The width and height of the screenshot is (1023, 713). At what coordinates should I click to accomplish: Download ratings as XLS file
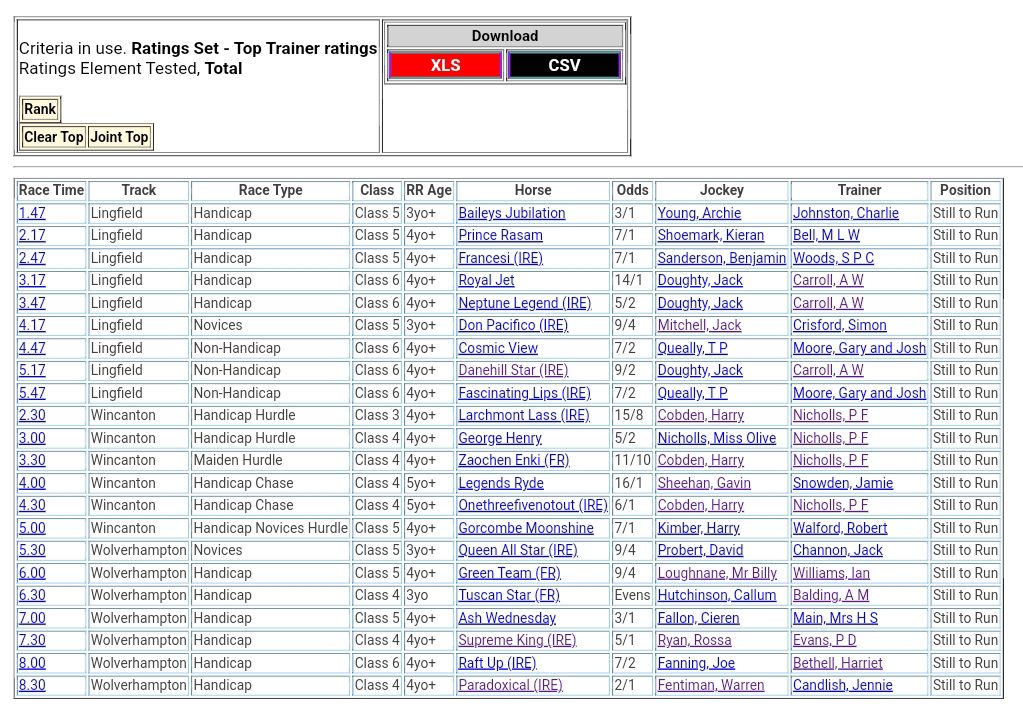[445, 66]
